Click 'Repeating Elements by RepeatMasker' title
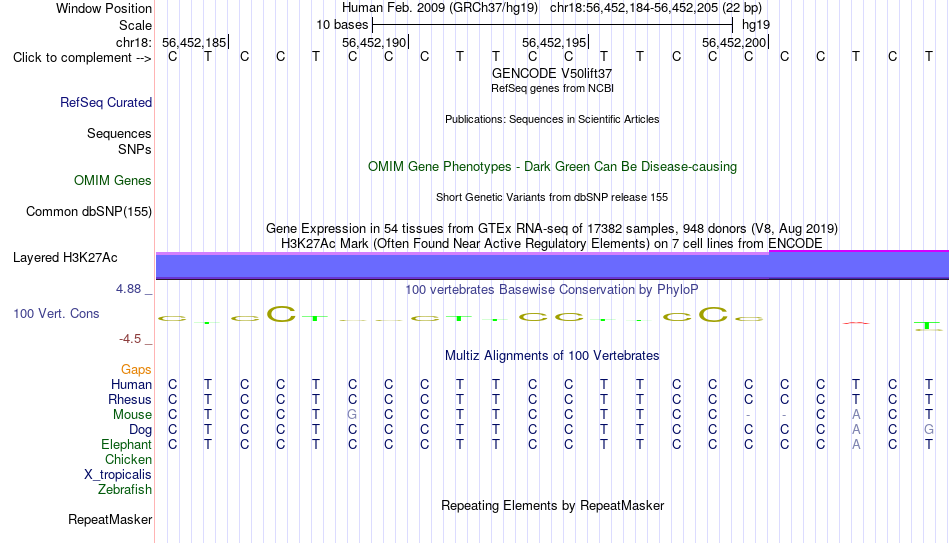Viewport: 950px width, 543px height. [x=552, y=505]
